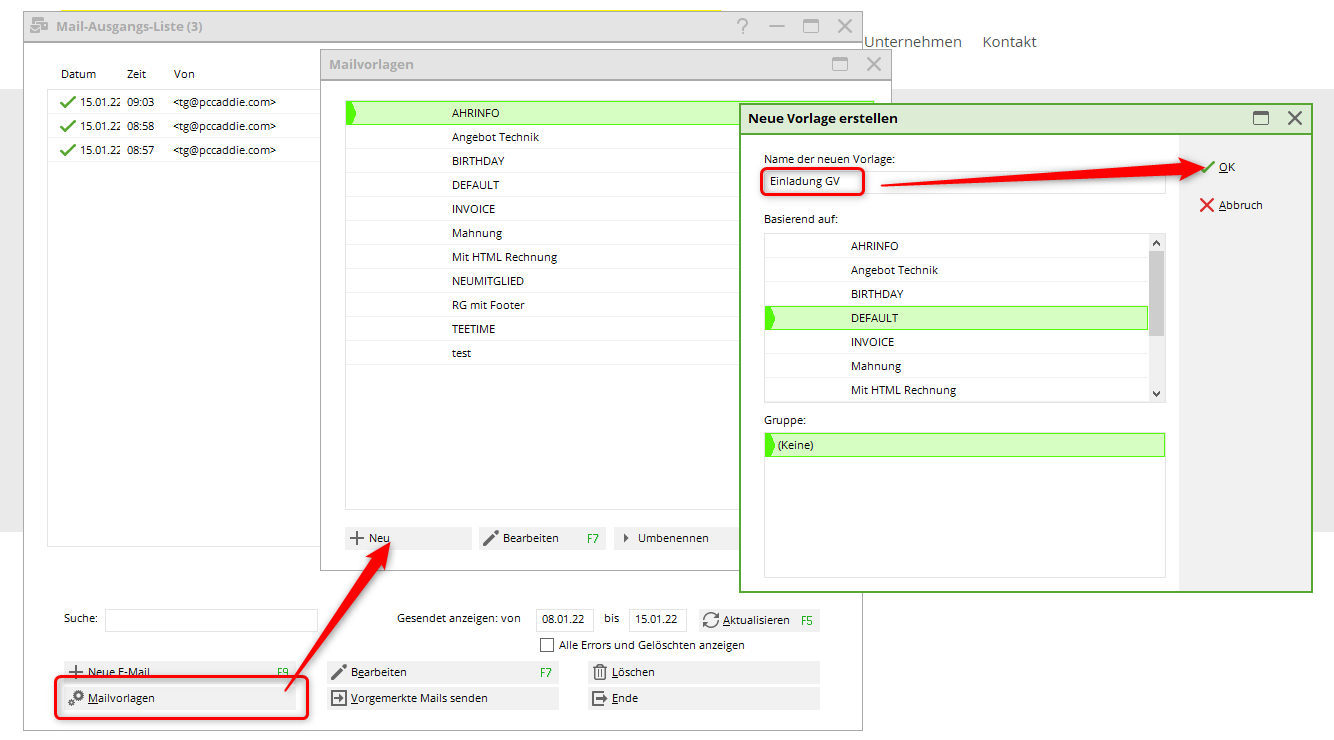Click the 'von' date field 08.01.22

tap(565, 620)
